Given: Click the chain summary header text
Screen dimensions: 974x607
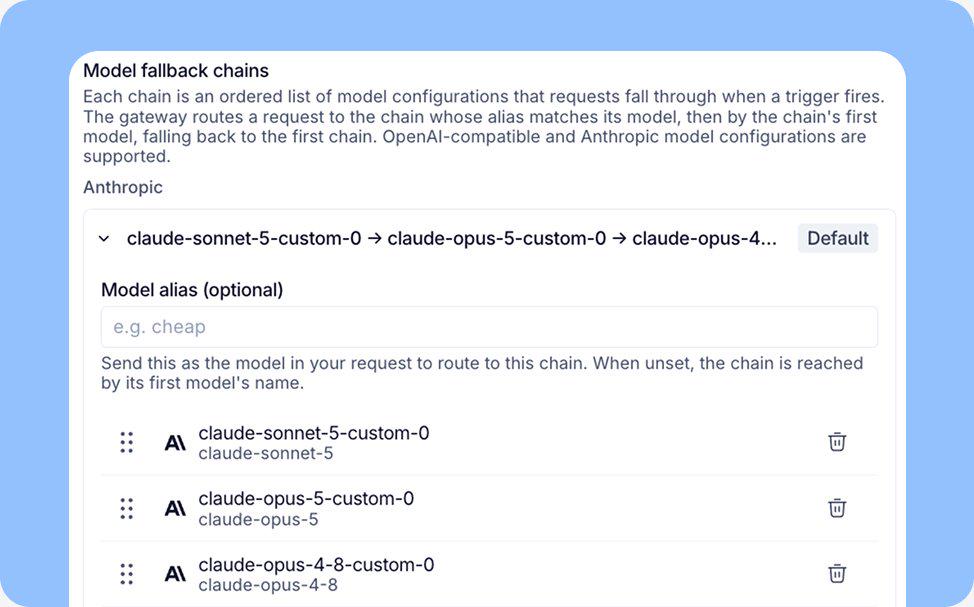Looking at the screenshot, I should tap(452, 239).
